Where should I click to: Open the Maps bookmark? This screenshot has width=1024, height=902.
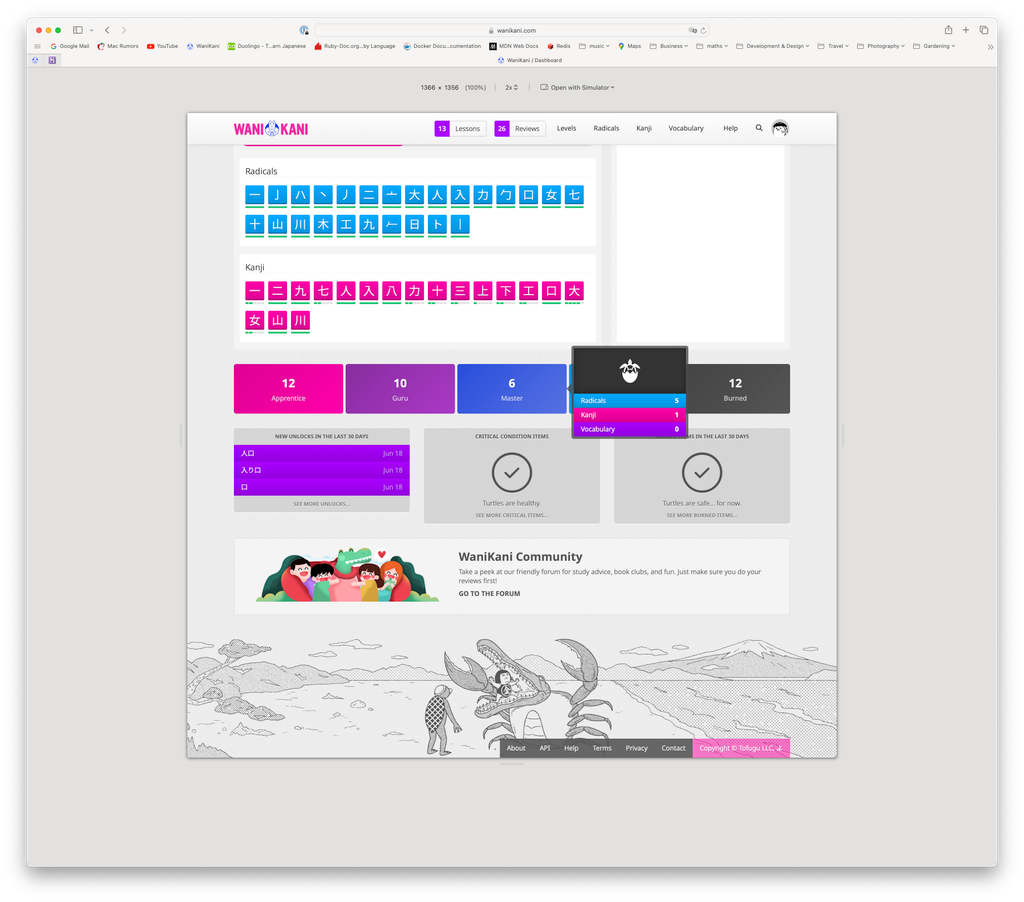coord(630,46)
